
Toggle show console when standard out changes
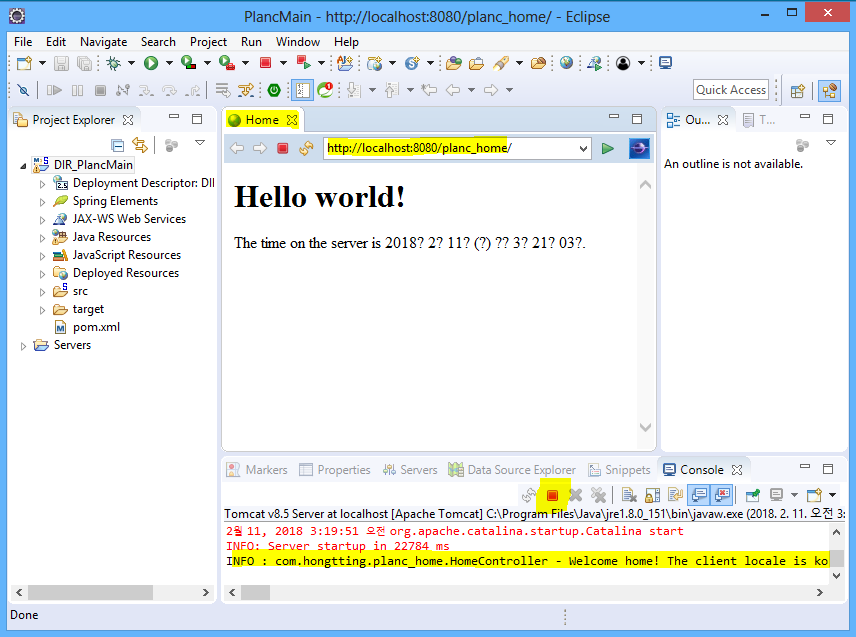point(699,495)
